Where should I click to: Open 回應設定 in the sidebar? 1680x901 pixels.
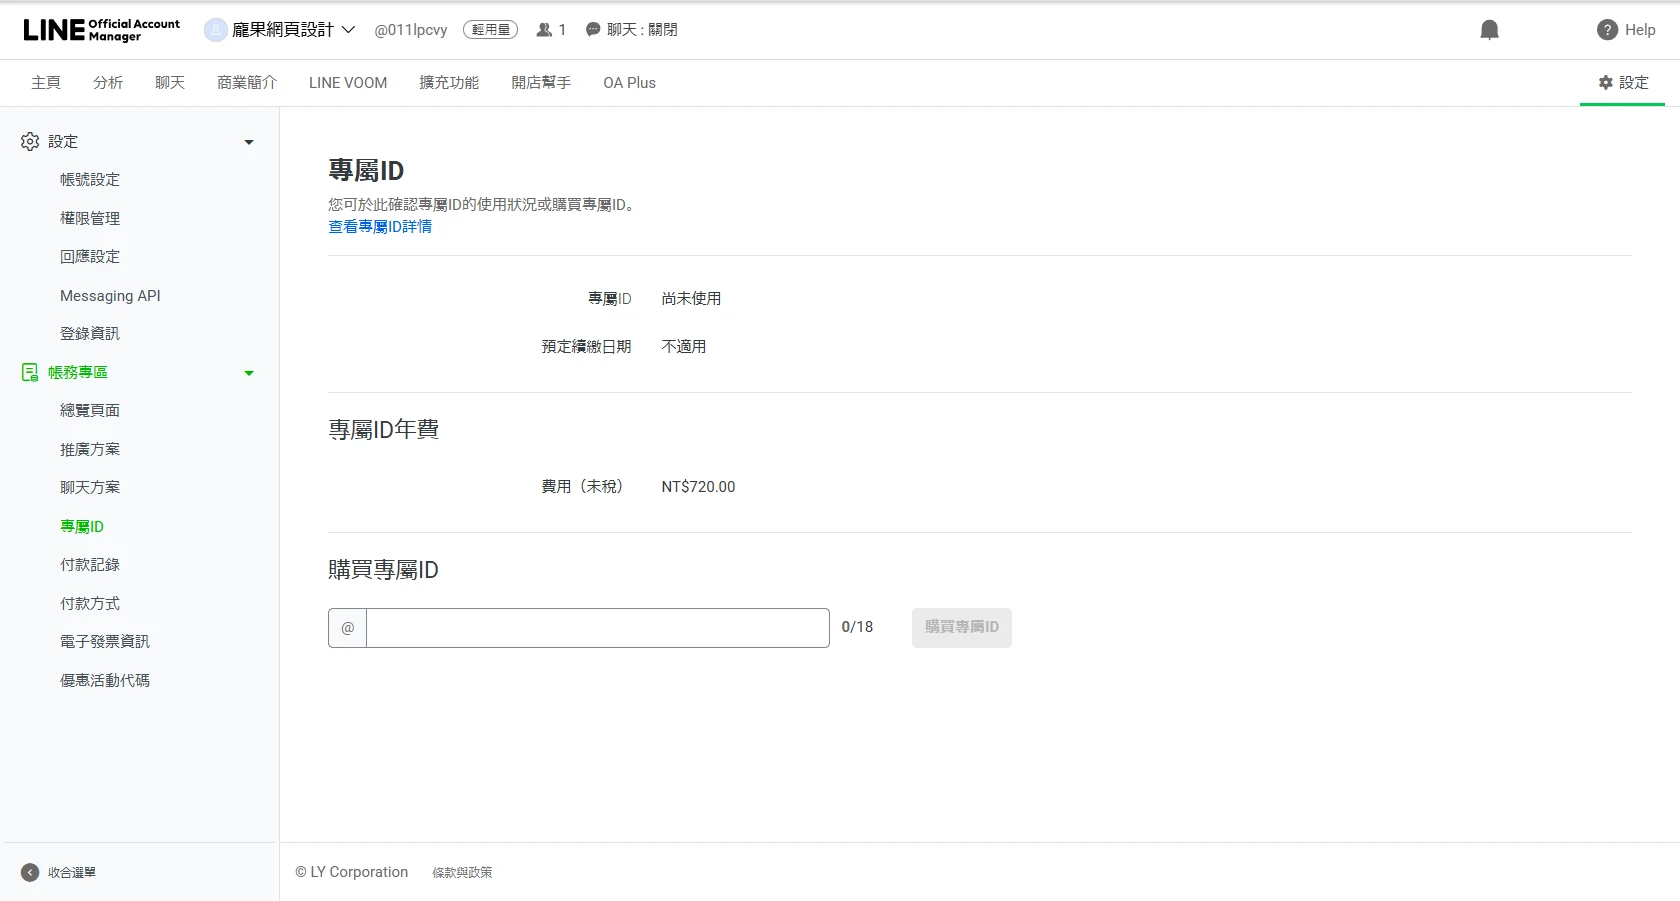(x=90, y=257)
